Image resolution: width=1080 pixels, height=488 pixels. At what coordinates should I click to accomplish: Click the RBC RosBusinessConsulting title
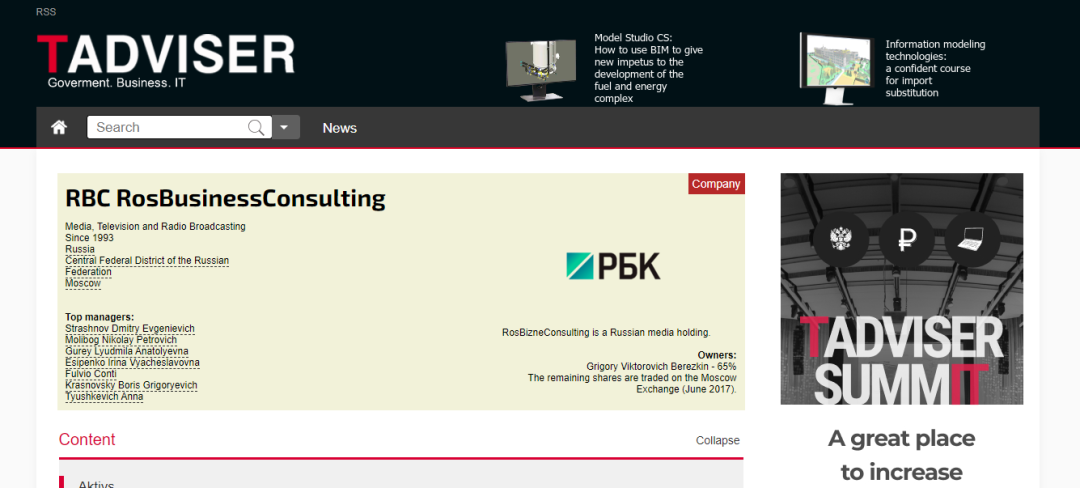pos(225,198)
